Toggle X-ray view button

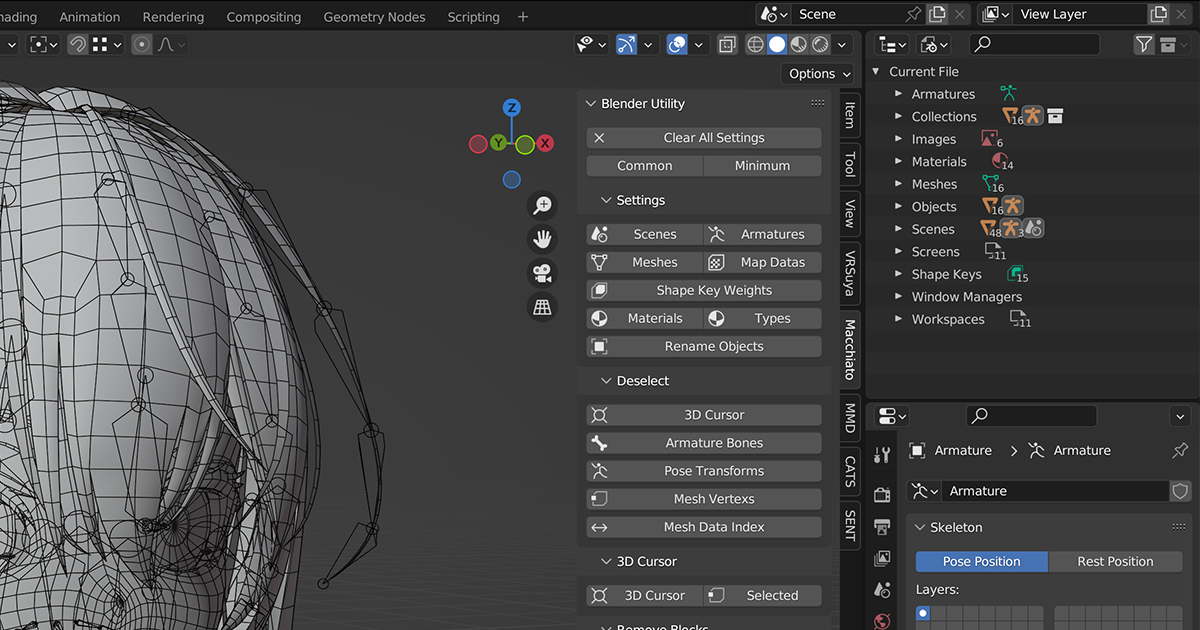(x=727, y=44)
